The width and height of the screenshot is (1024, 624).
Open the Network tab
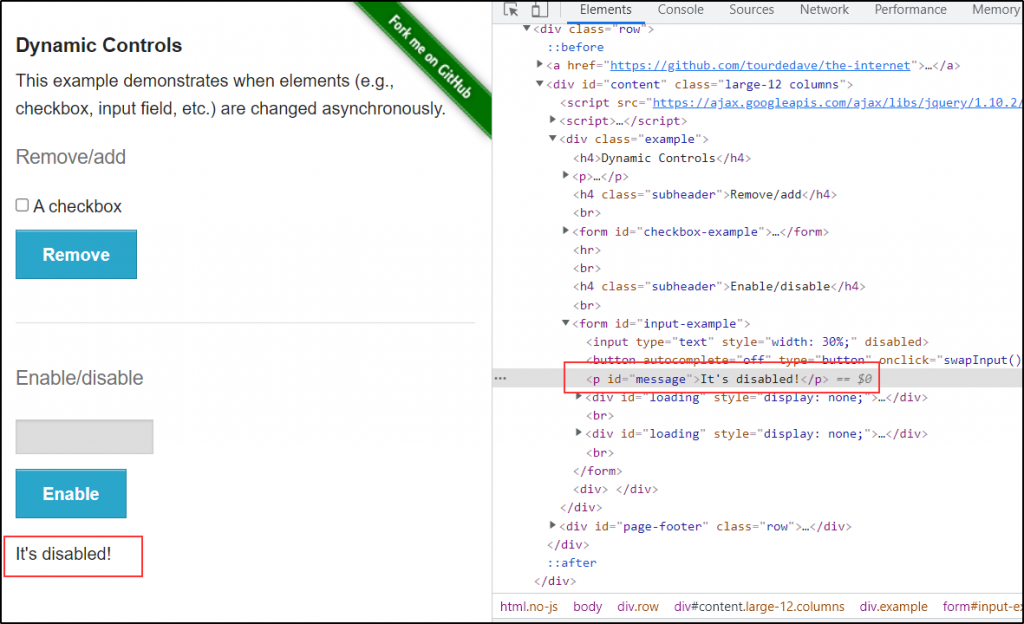(x=824, y=10)
